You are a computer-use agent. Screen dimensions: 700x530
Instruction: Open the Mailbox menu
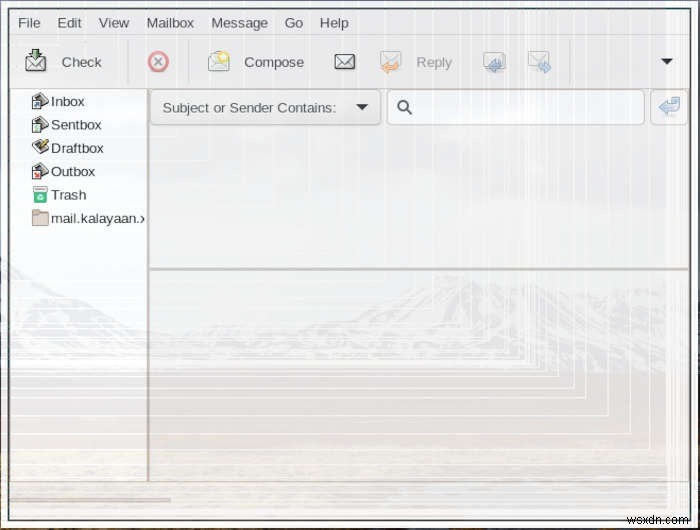click(x=170, y=23)
